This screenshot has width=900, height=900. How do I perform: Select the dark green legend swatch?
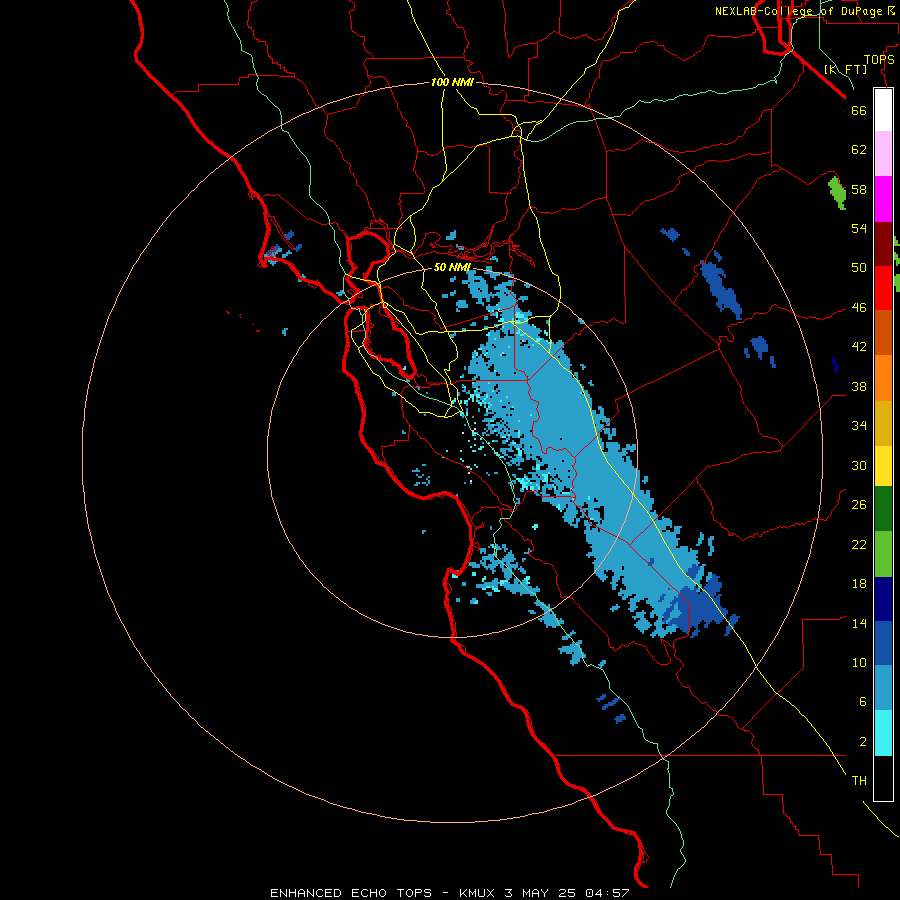pyautogui.click(x=883, y=509)
